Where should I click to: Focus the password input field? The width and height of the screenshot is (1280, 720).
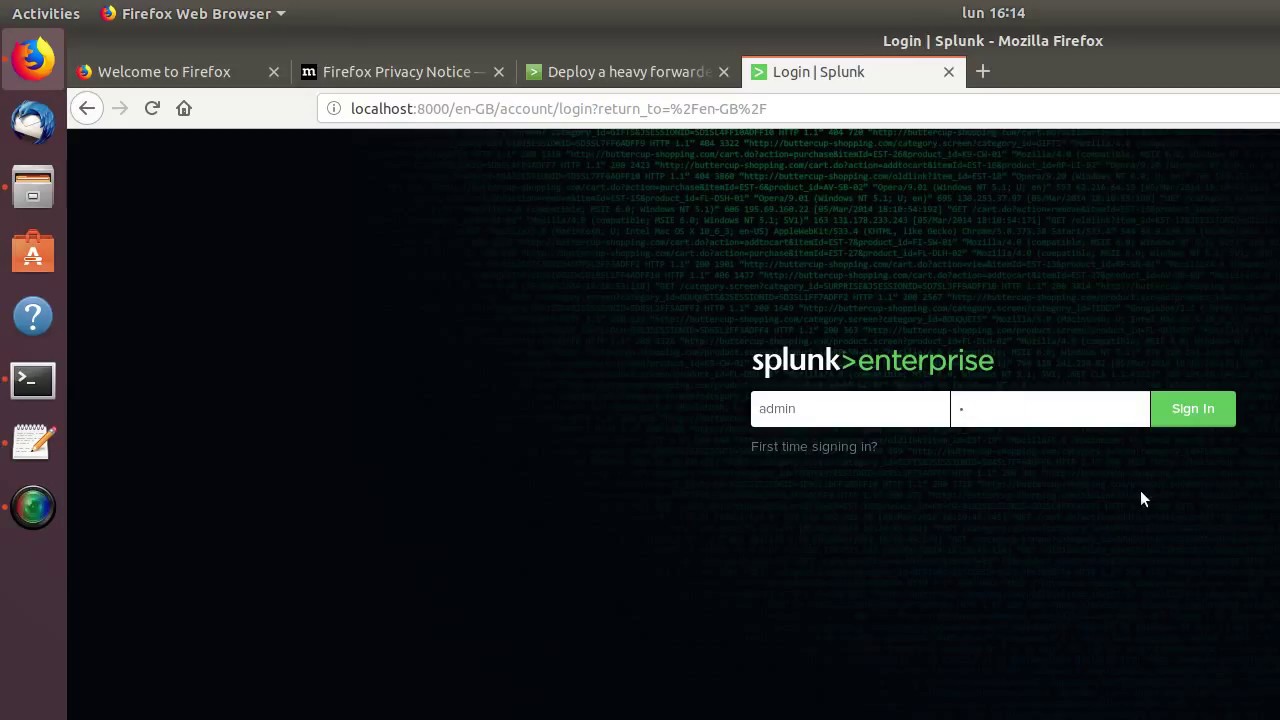tap(1050, 409)
